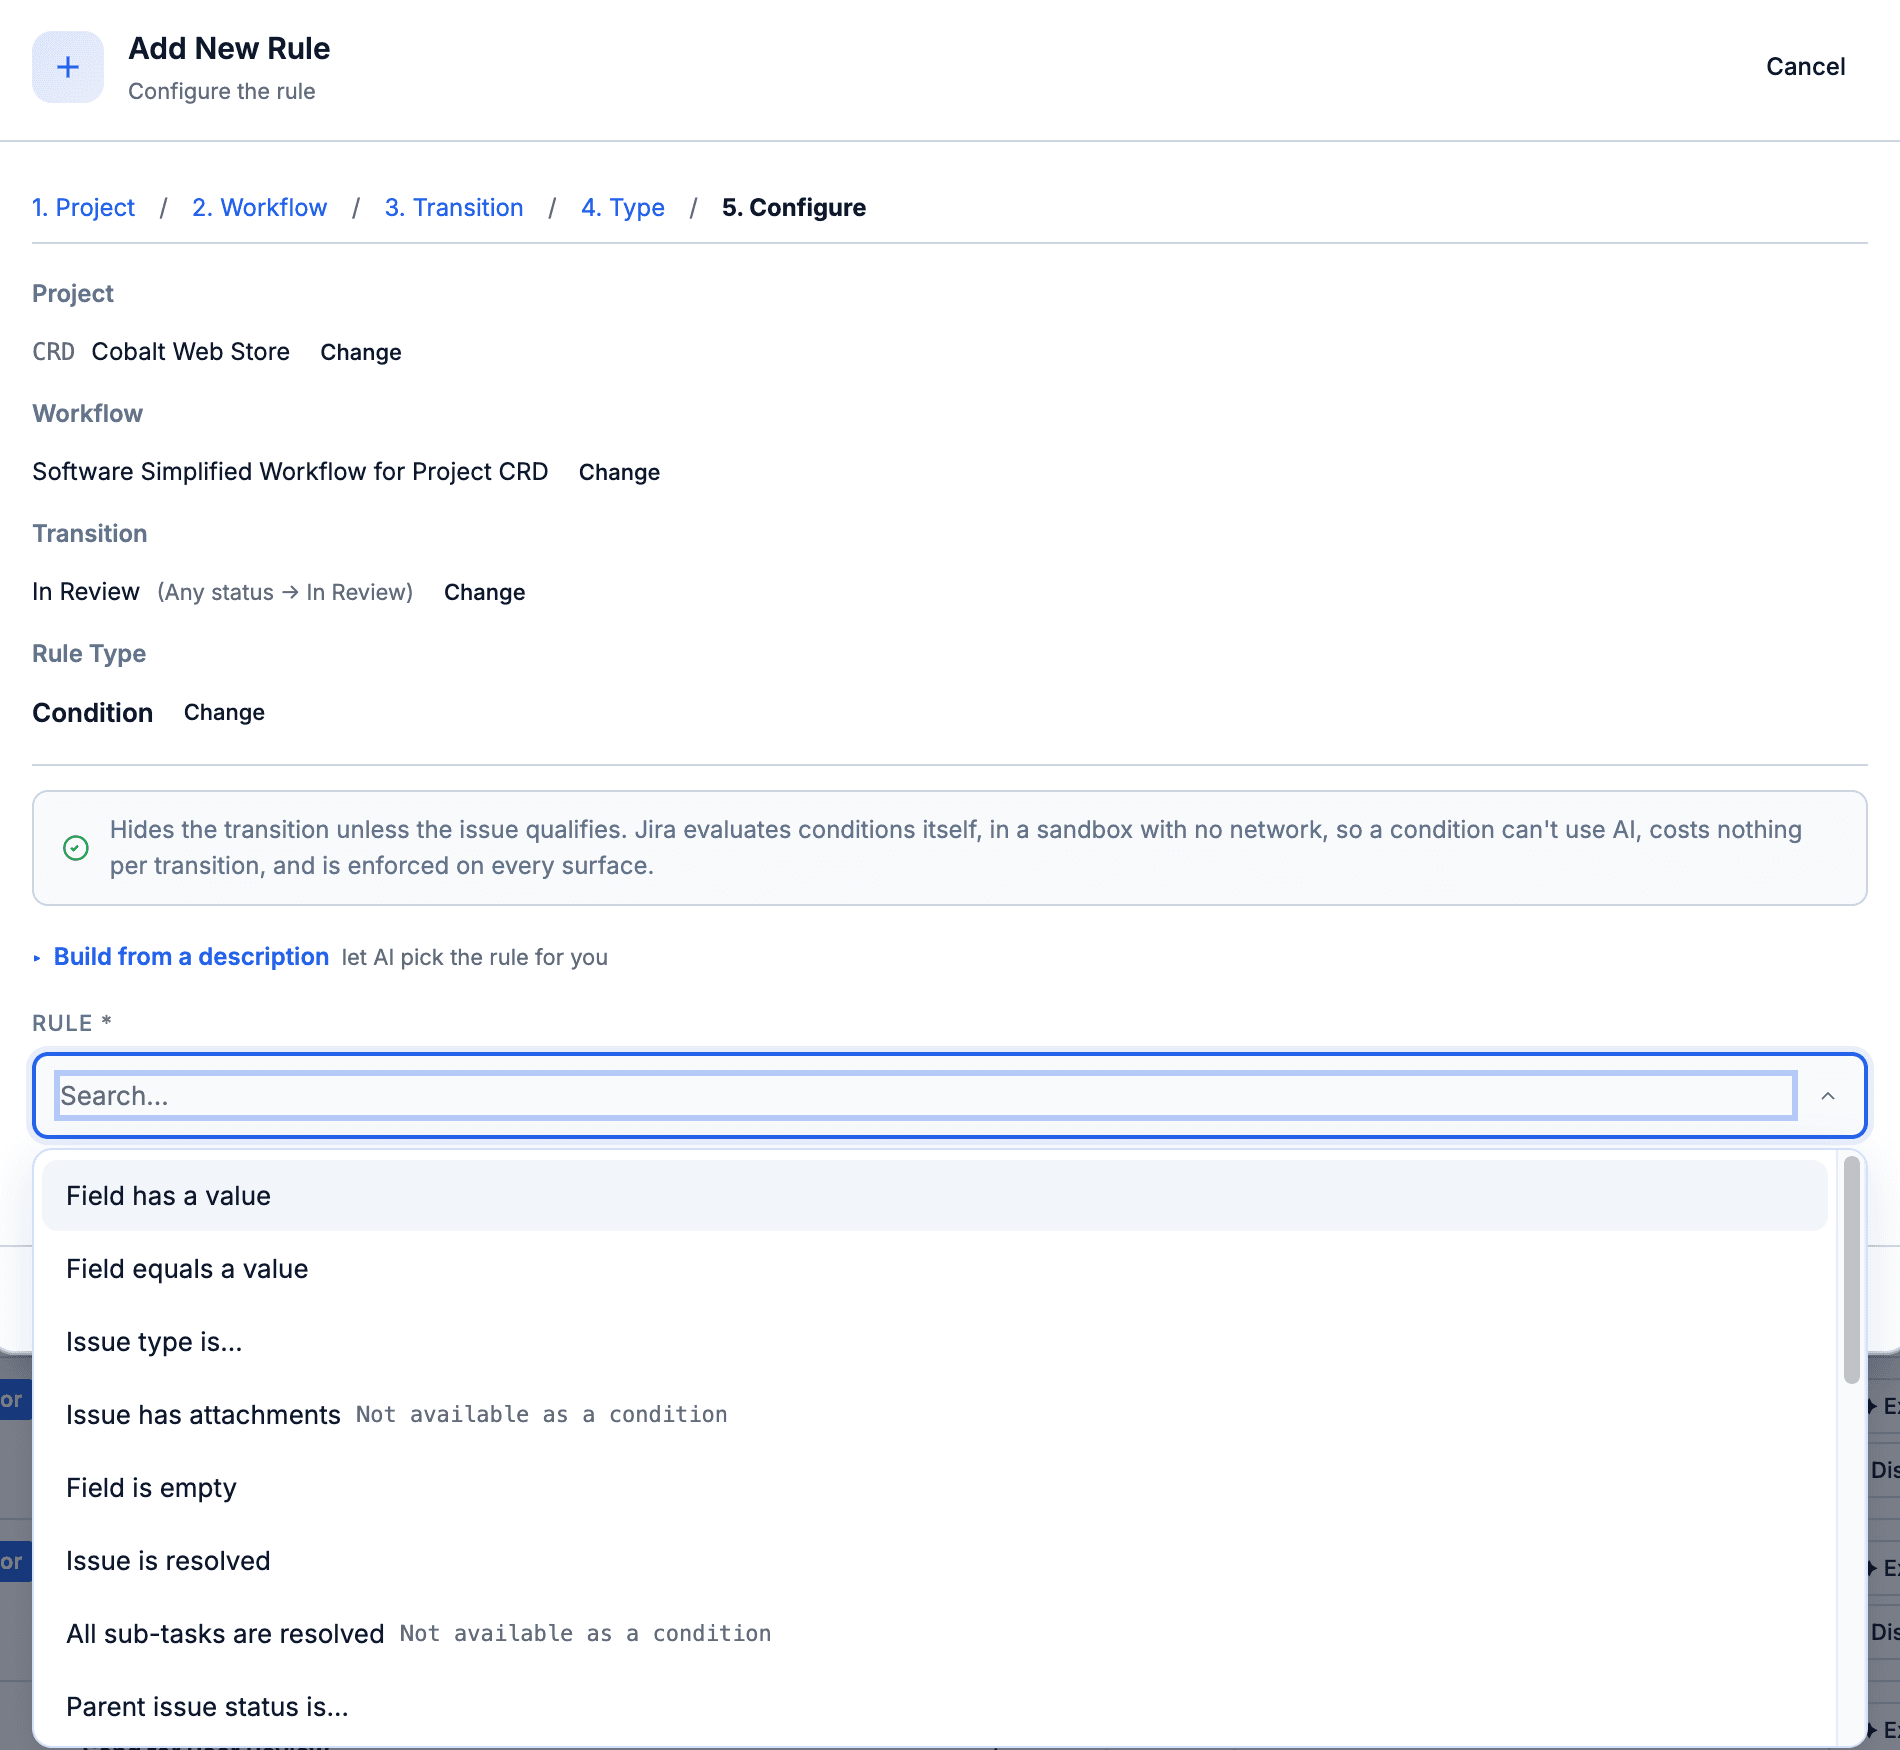Select the Field equals a value option

935,1269
